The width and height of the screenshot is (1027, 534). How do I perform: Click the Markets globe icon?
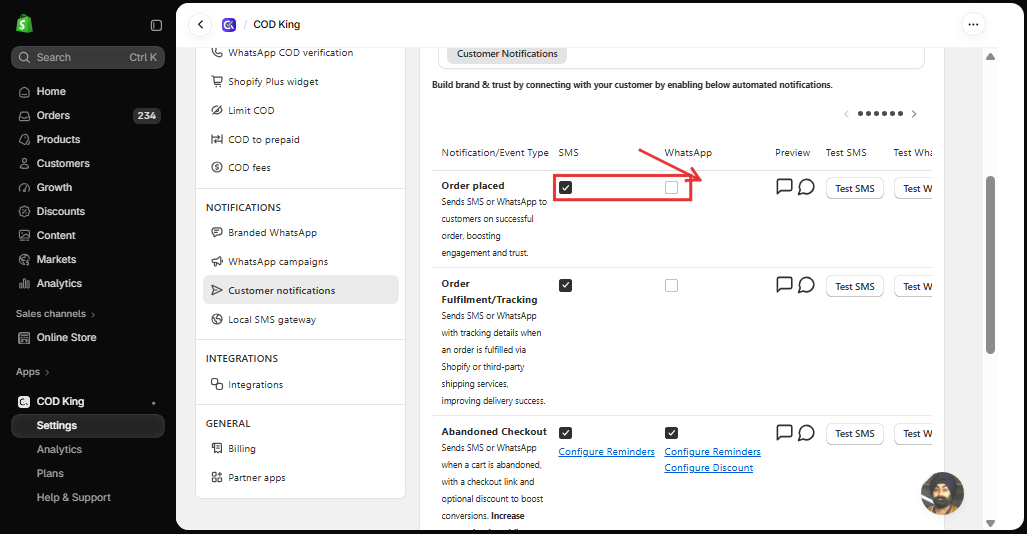coord(24,259)
